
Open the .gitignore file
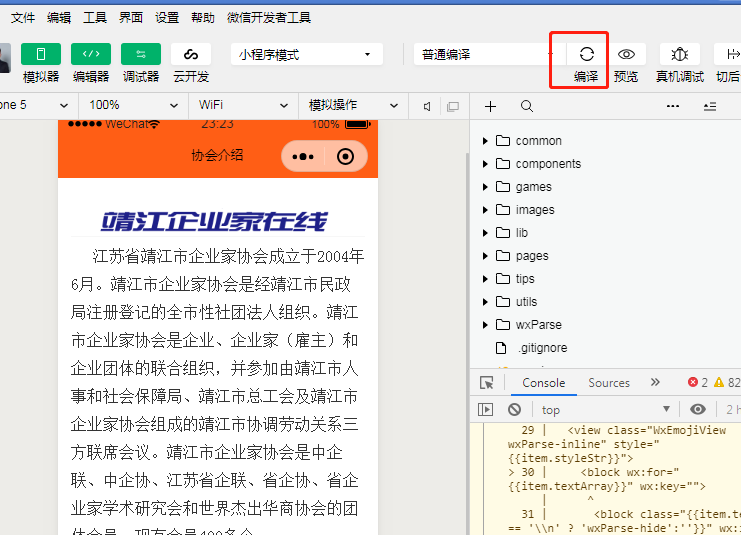point(541,348)
